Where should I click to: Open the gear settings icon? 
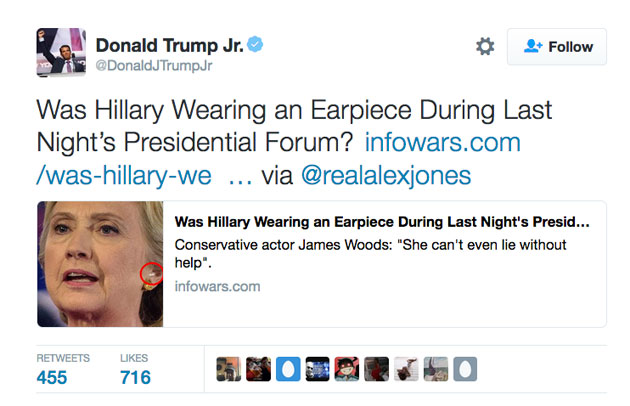pos(485,46)
